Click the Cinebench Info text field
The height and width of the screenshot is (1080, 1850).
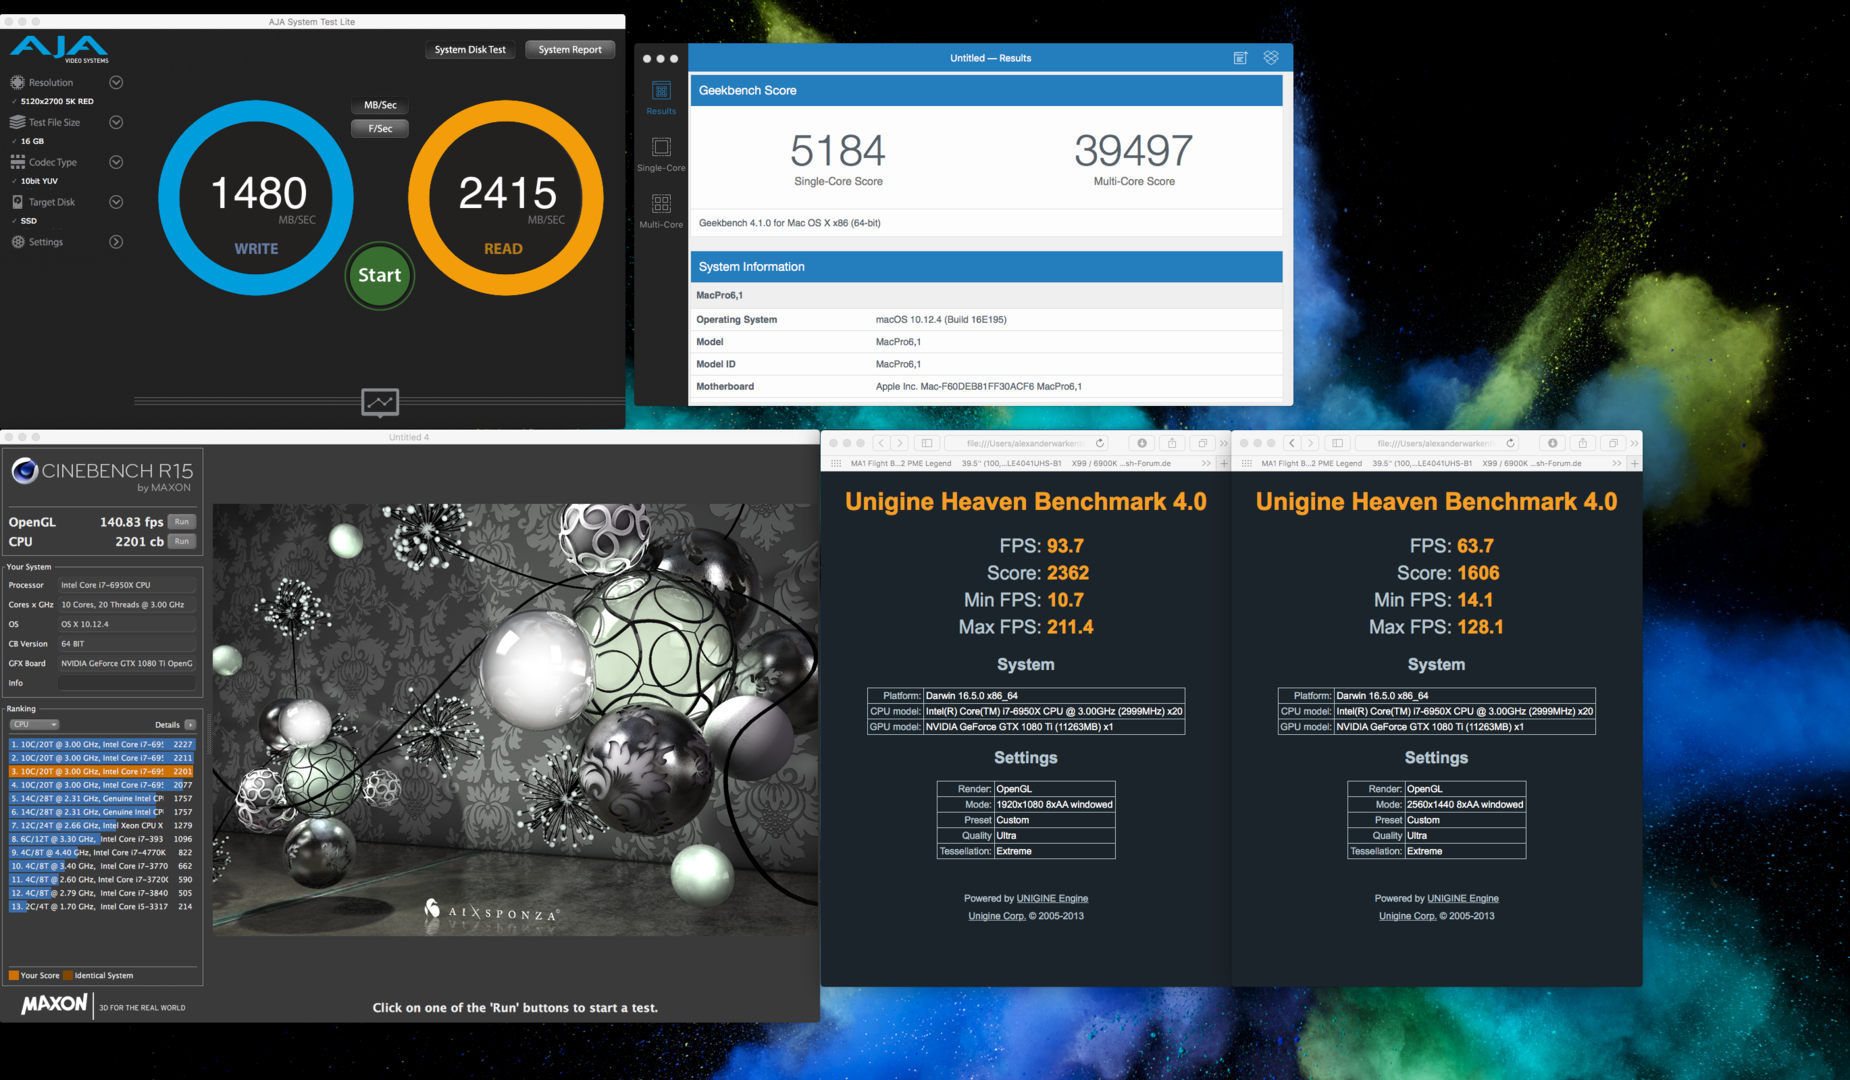point(127,683)
